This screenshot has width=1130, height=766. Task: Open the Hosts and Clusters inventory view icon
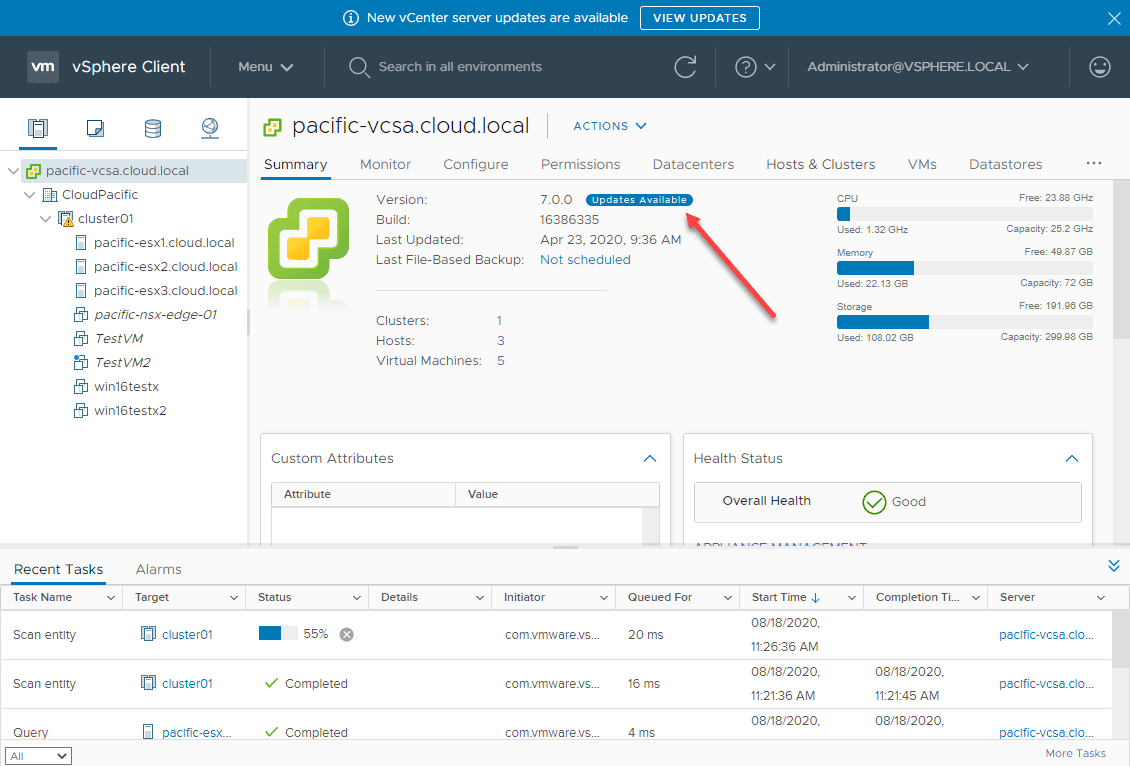pos(38,127)
